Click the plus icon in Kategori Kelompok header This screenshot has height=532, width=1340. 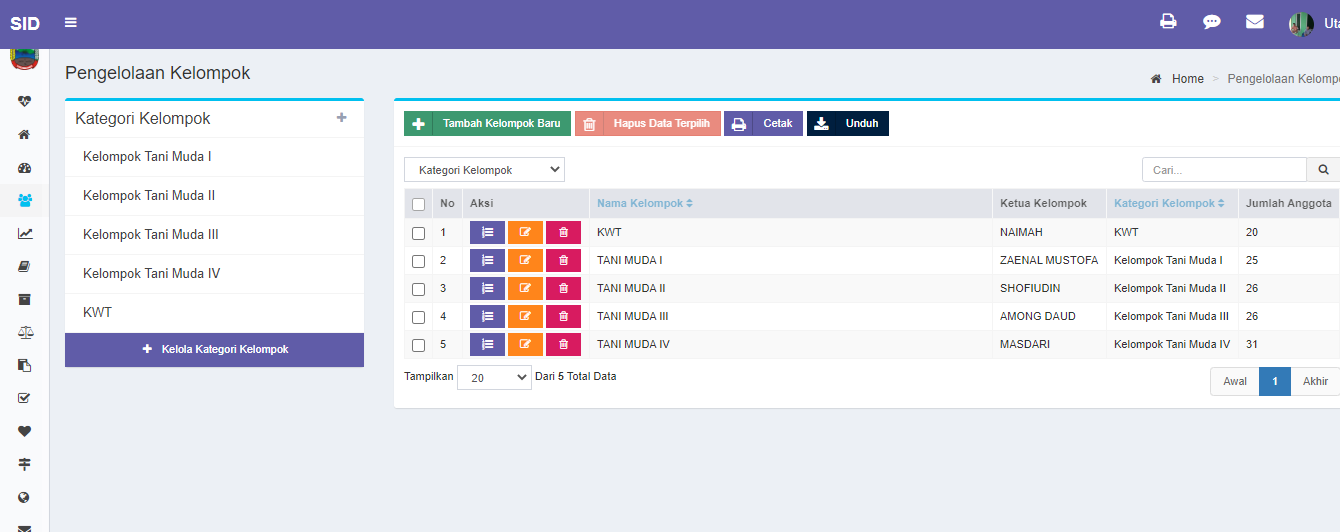point(341,118)
